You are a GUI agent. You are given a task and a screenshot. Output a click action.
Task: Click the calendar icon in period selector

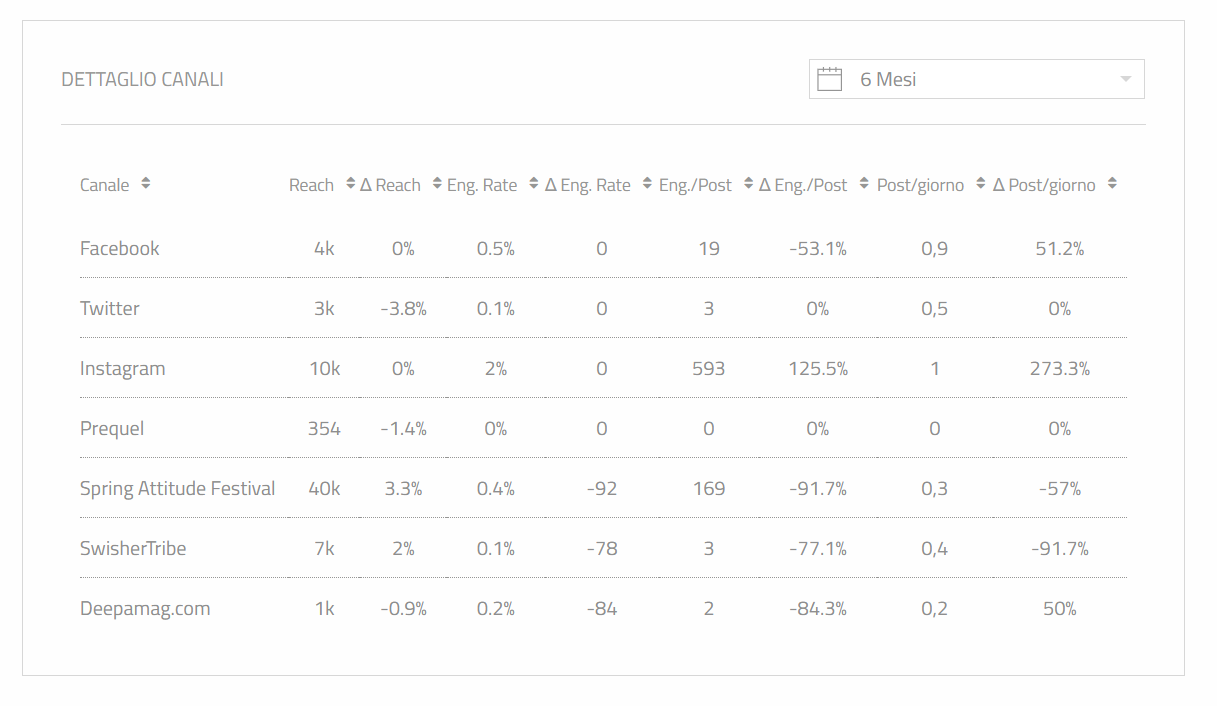coord(830,79)
